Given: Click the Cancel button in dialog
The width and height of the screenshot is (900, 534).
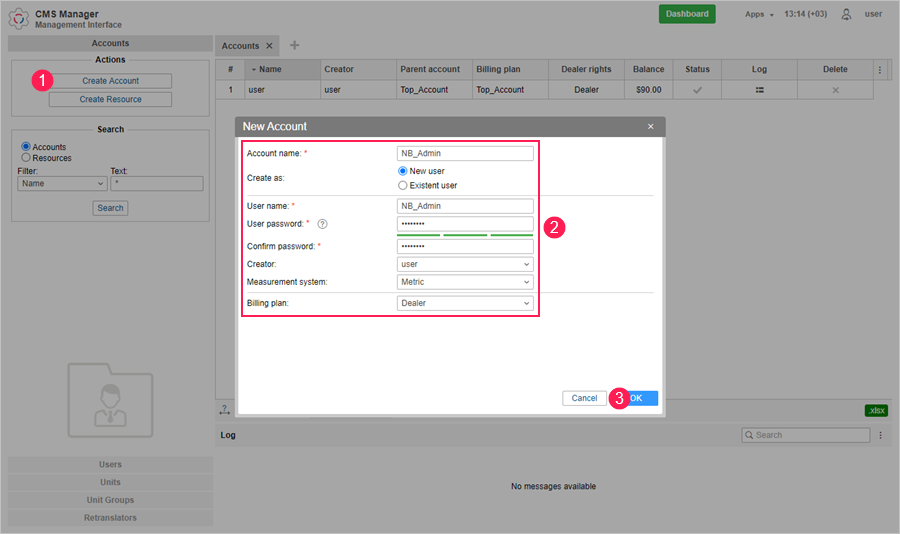Looking at the screenshot, I should click(x=584, y=398).
